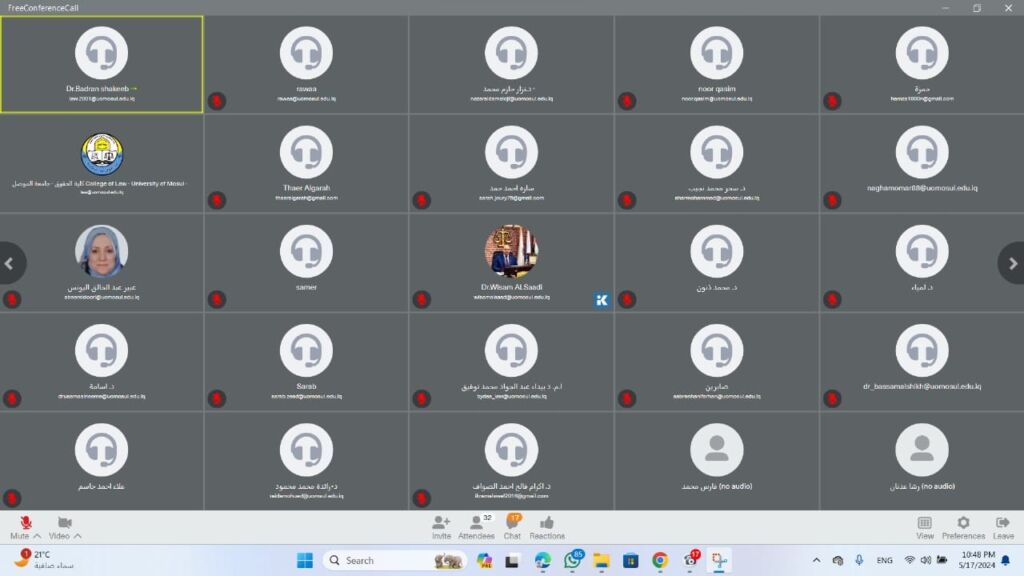The height and width of the screenshot is (576, 1024).
Task: Toggle the Video camera button
Action: (x=64, y=523)
